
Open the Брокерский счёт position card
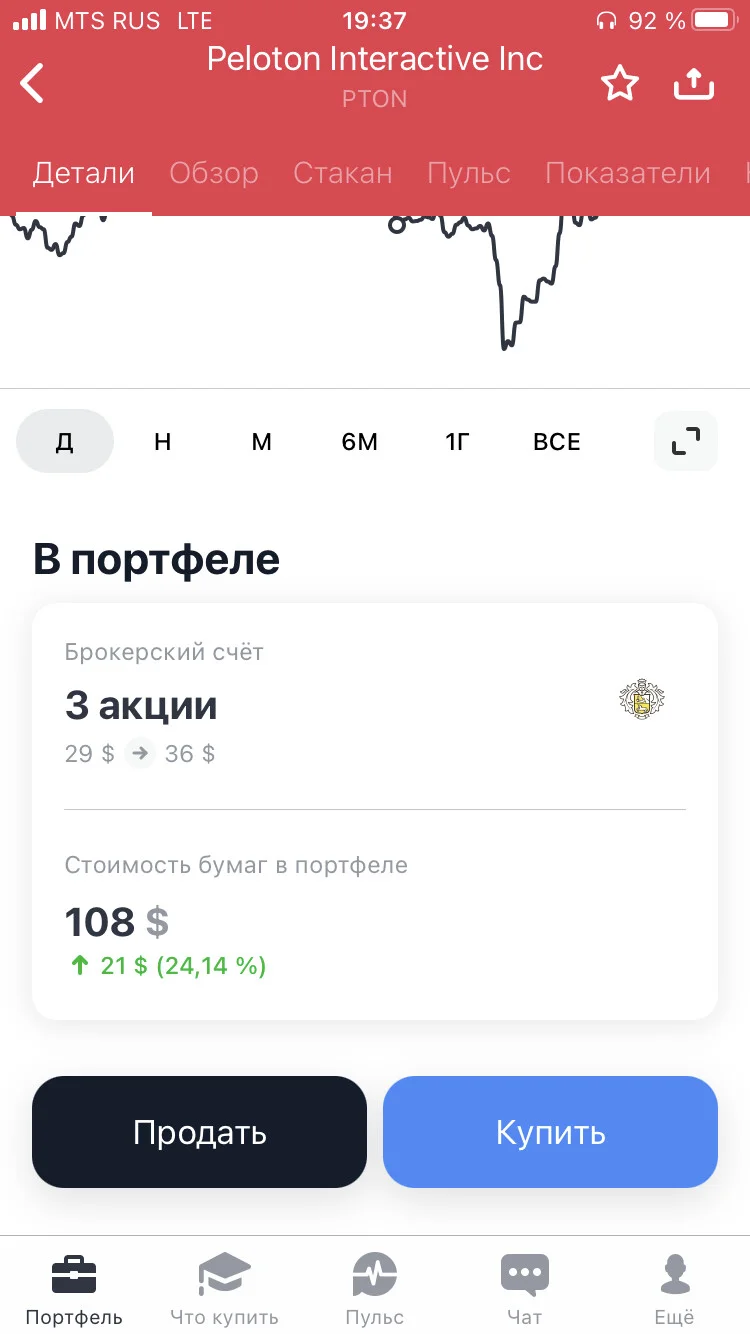pos(375,811)
